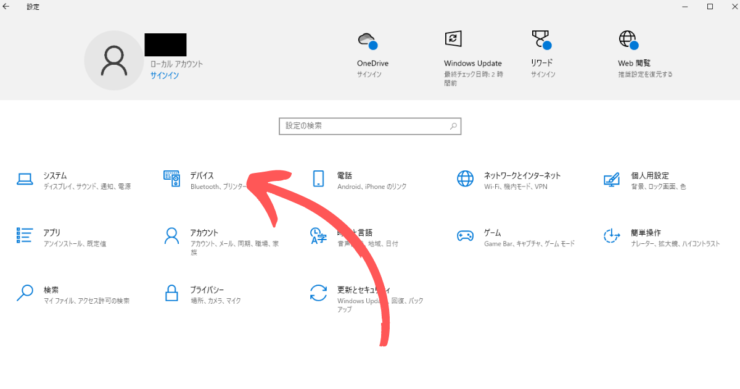Click the 更新とセキュリティ refresh arrows icon
This screenshot has height=389, width=740.
coord(319,293)
